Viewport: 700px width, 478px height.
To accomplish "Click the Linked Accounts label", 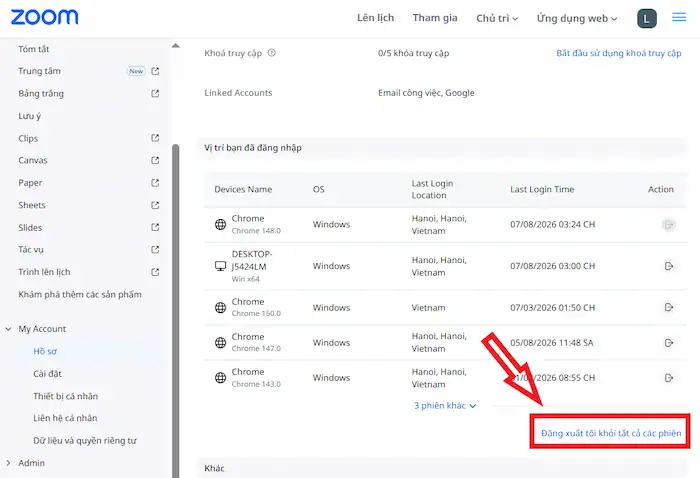I will click(238, 93).
